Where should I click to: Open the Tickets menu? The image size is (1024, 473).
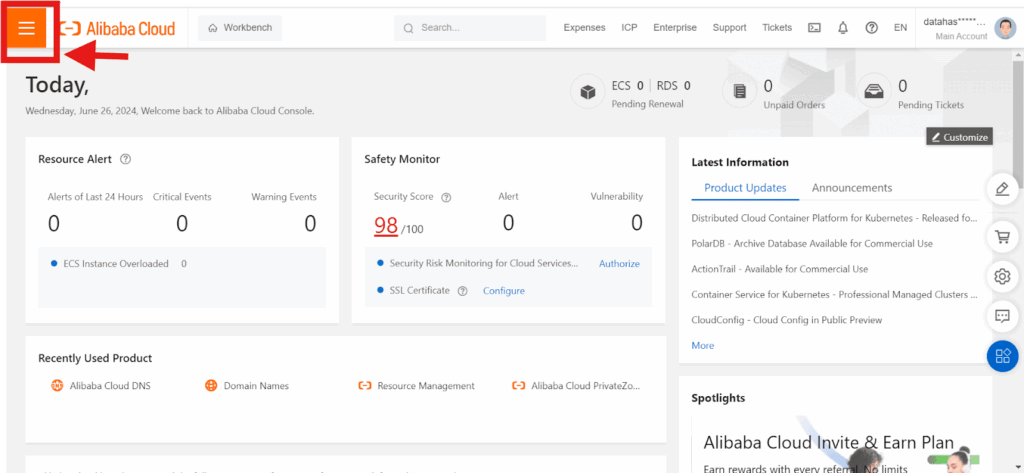tap(777, 28)
